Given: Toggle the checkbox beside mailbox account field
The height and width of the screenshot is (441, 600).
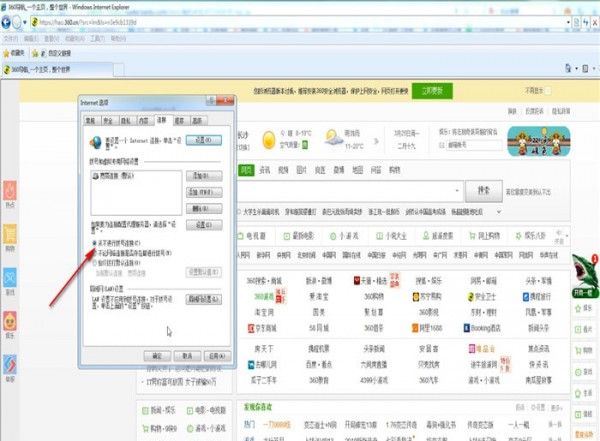Looking at the screenshot, I should 442,145.
